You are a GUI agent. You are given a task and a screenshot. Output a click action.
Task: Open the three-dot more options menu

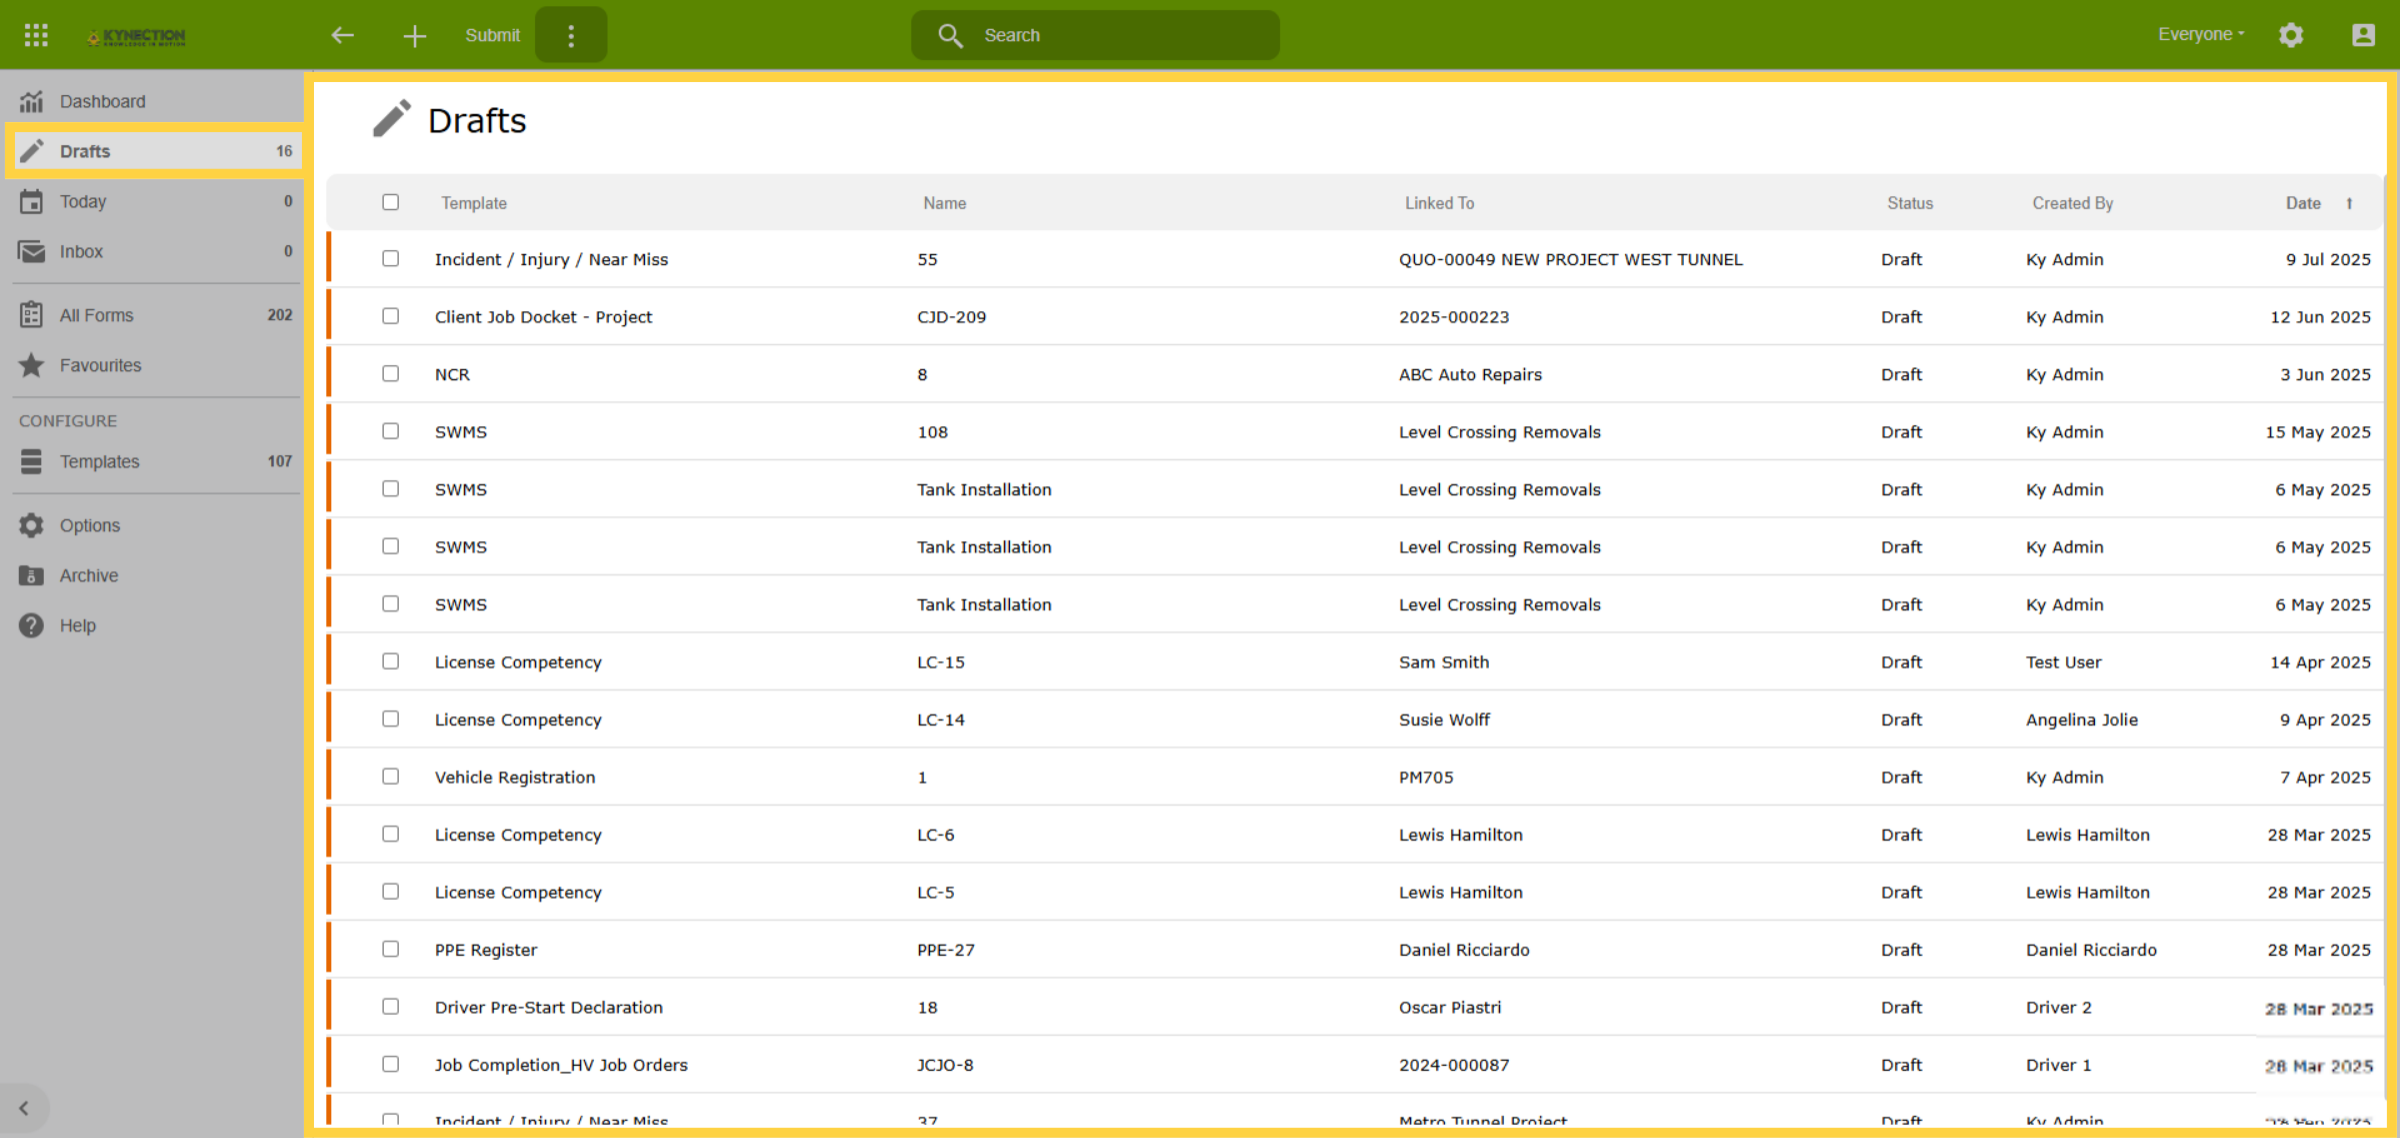[x=571, y=35]
